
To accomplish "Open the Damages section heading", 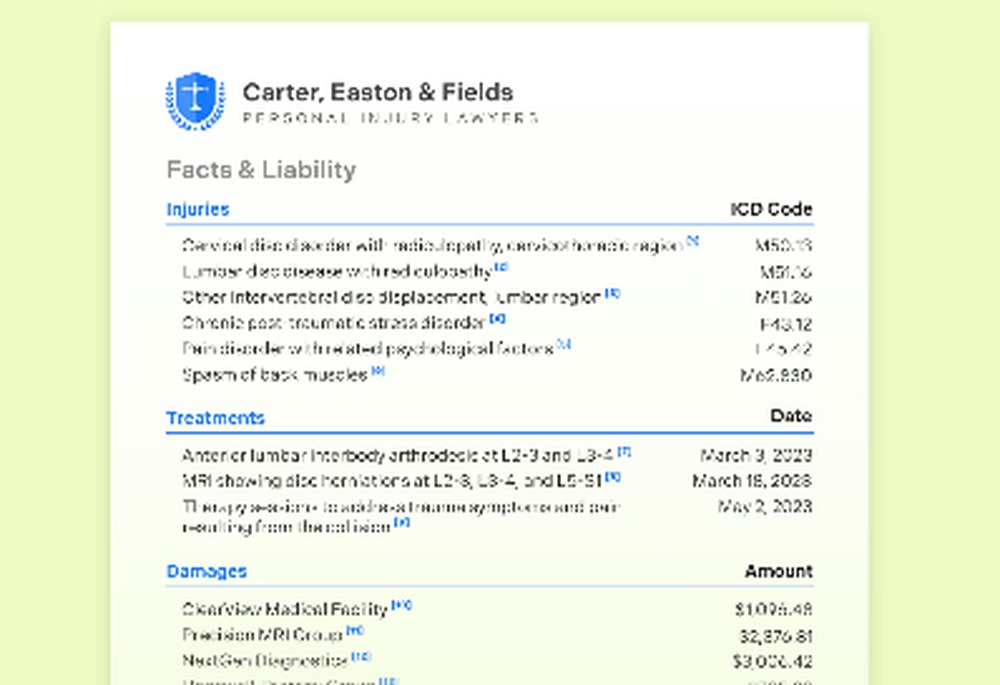I will (207, 571).
